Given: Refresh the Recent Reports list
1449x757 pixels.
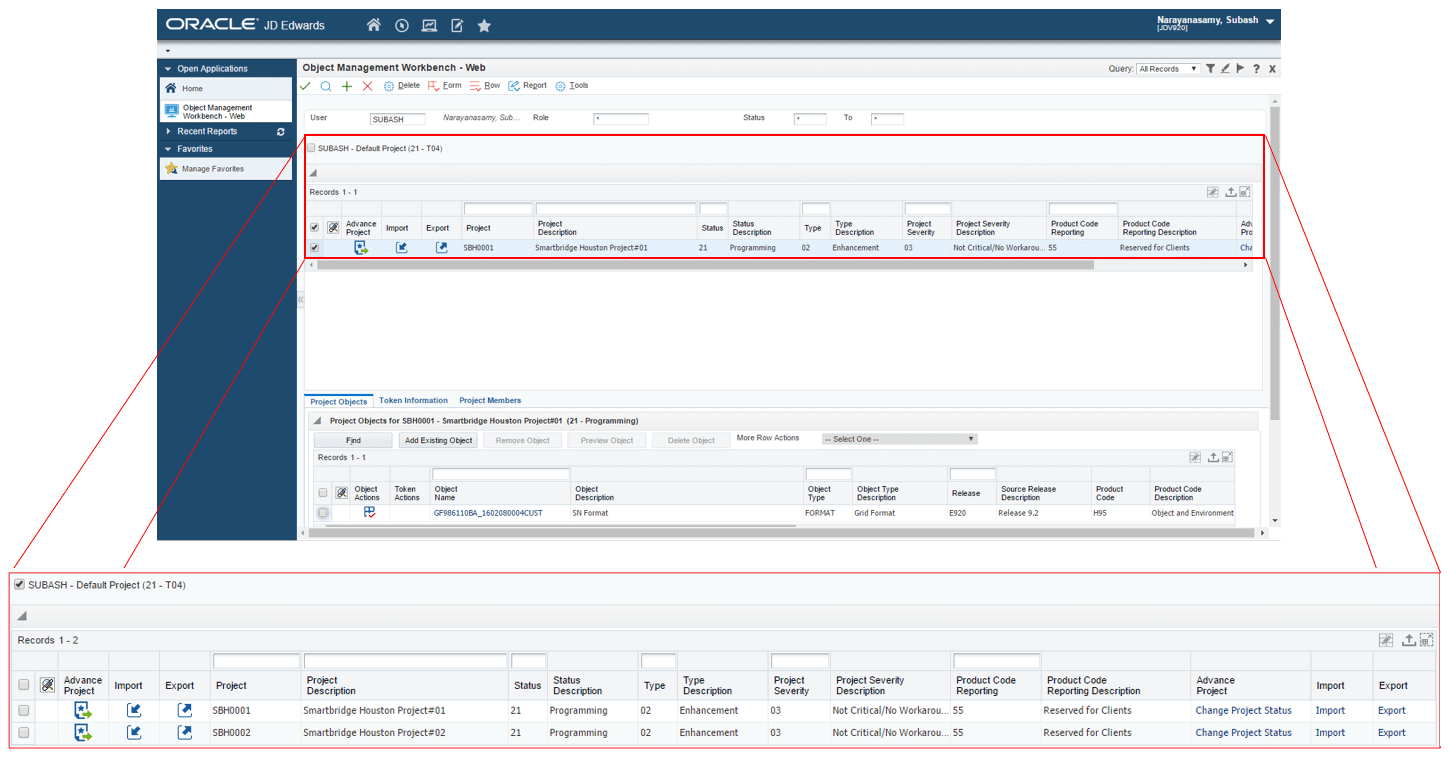Looking at the screenshot, I should [281, 132].
